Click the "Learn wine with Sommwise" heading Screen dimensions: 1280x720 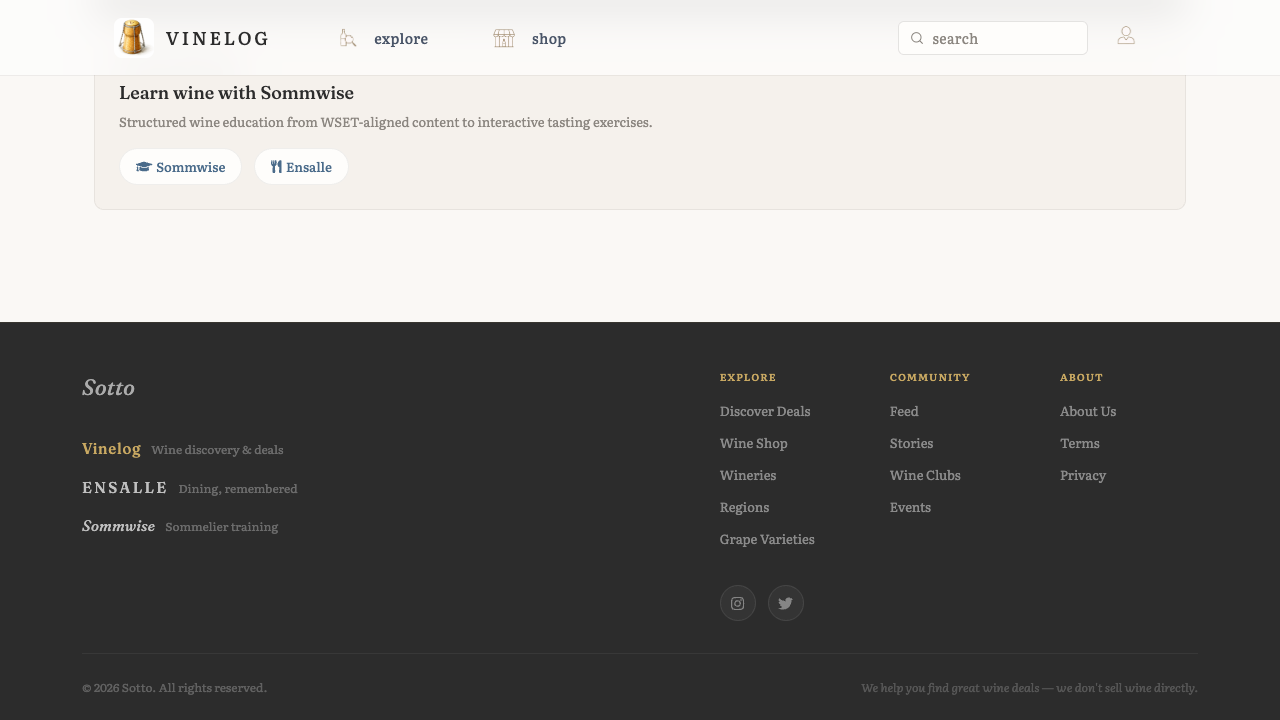click(x=236, y=93)
